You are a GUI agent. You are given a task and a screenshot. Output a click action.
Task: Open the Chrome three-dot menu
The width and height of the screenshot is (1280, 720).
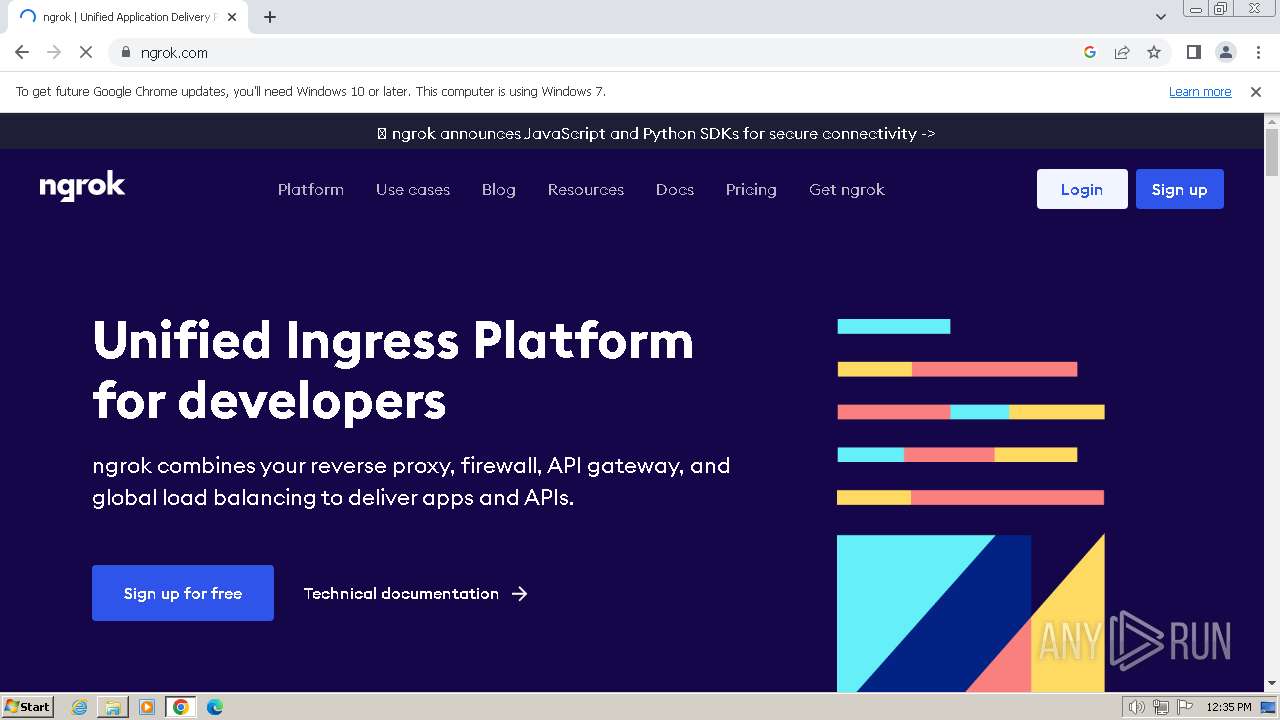1257,52
